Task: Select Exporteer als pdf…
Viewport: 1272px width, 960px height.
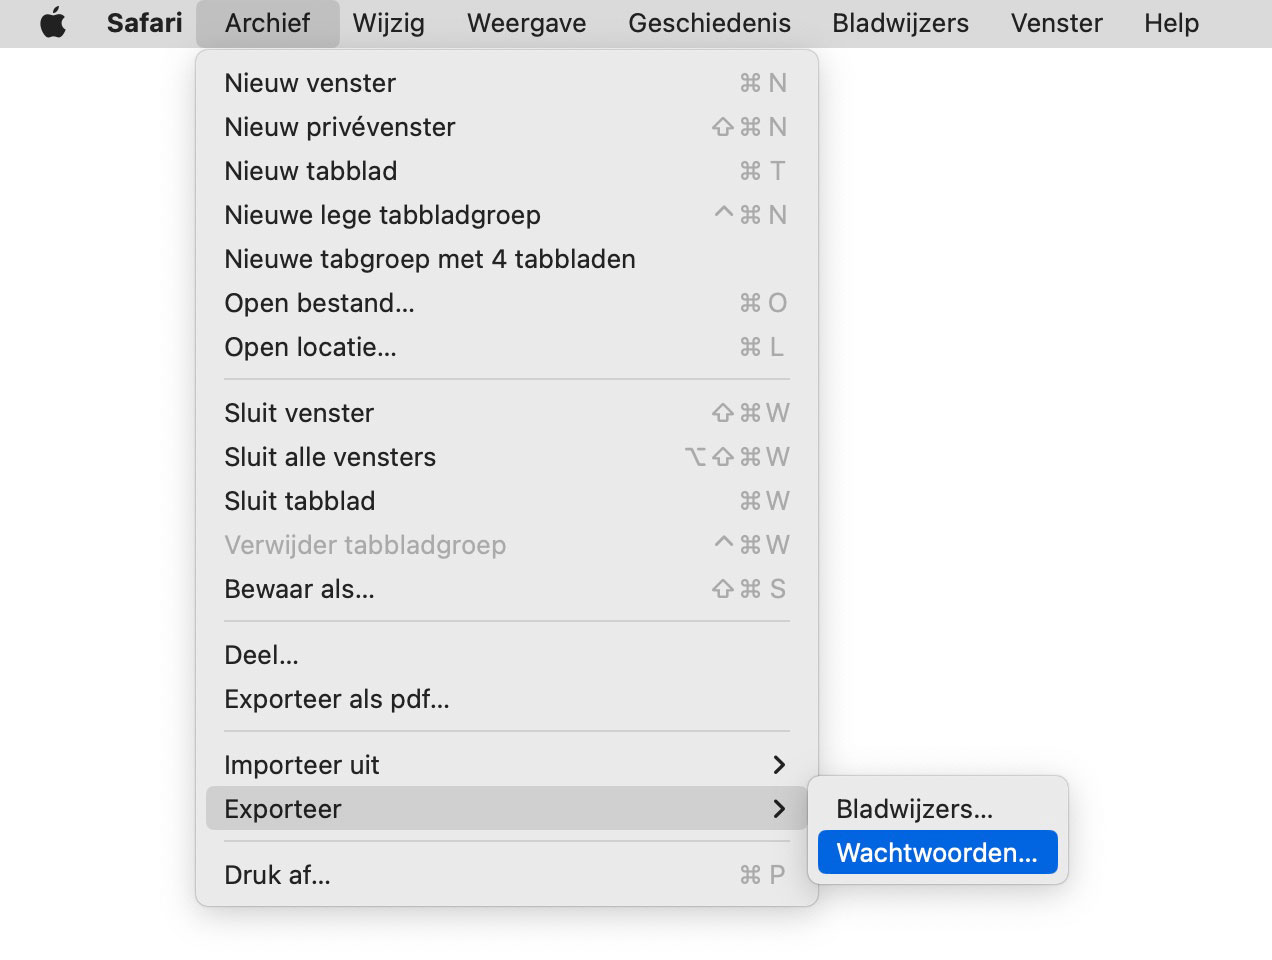Action: point(506,699)
